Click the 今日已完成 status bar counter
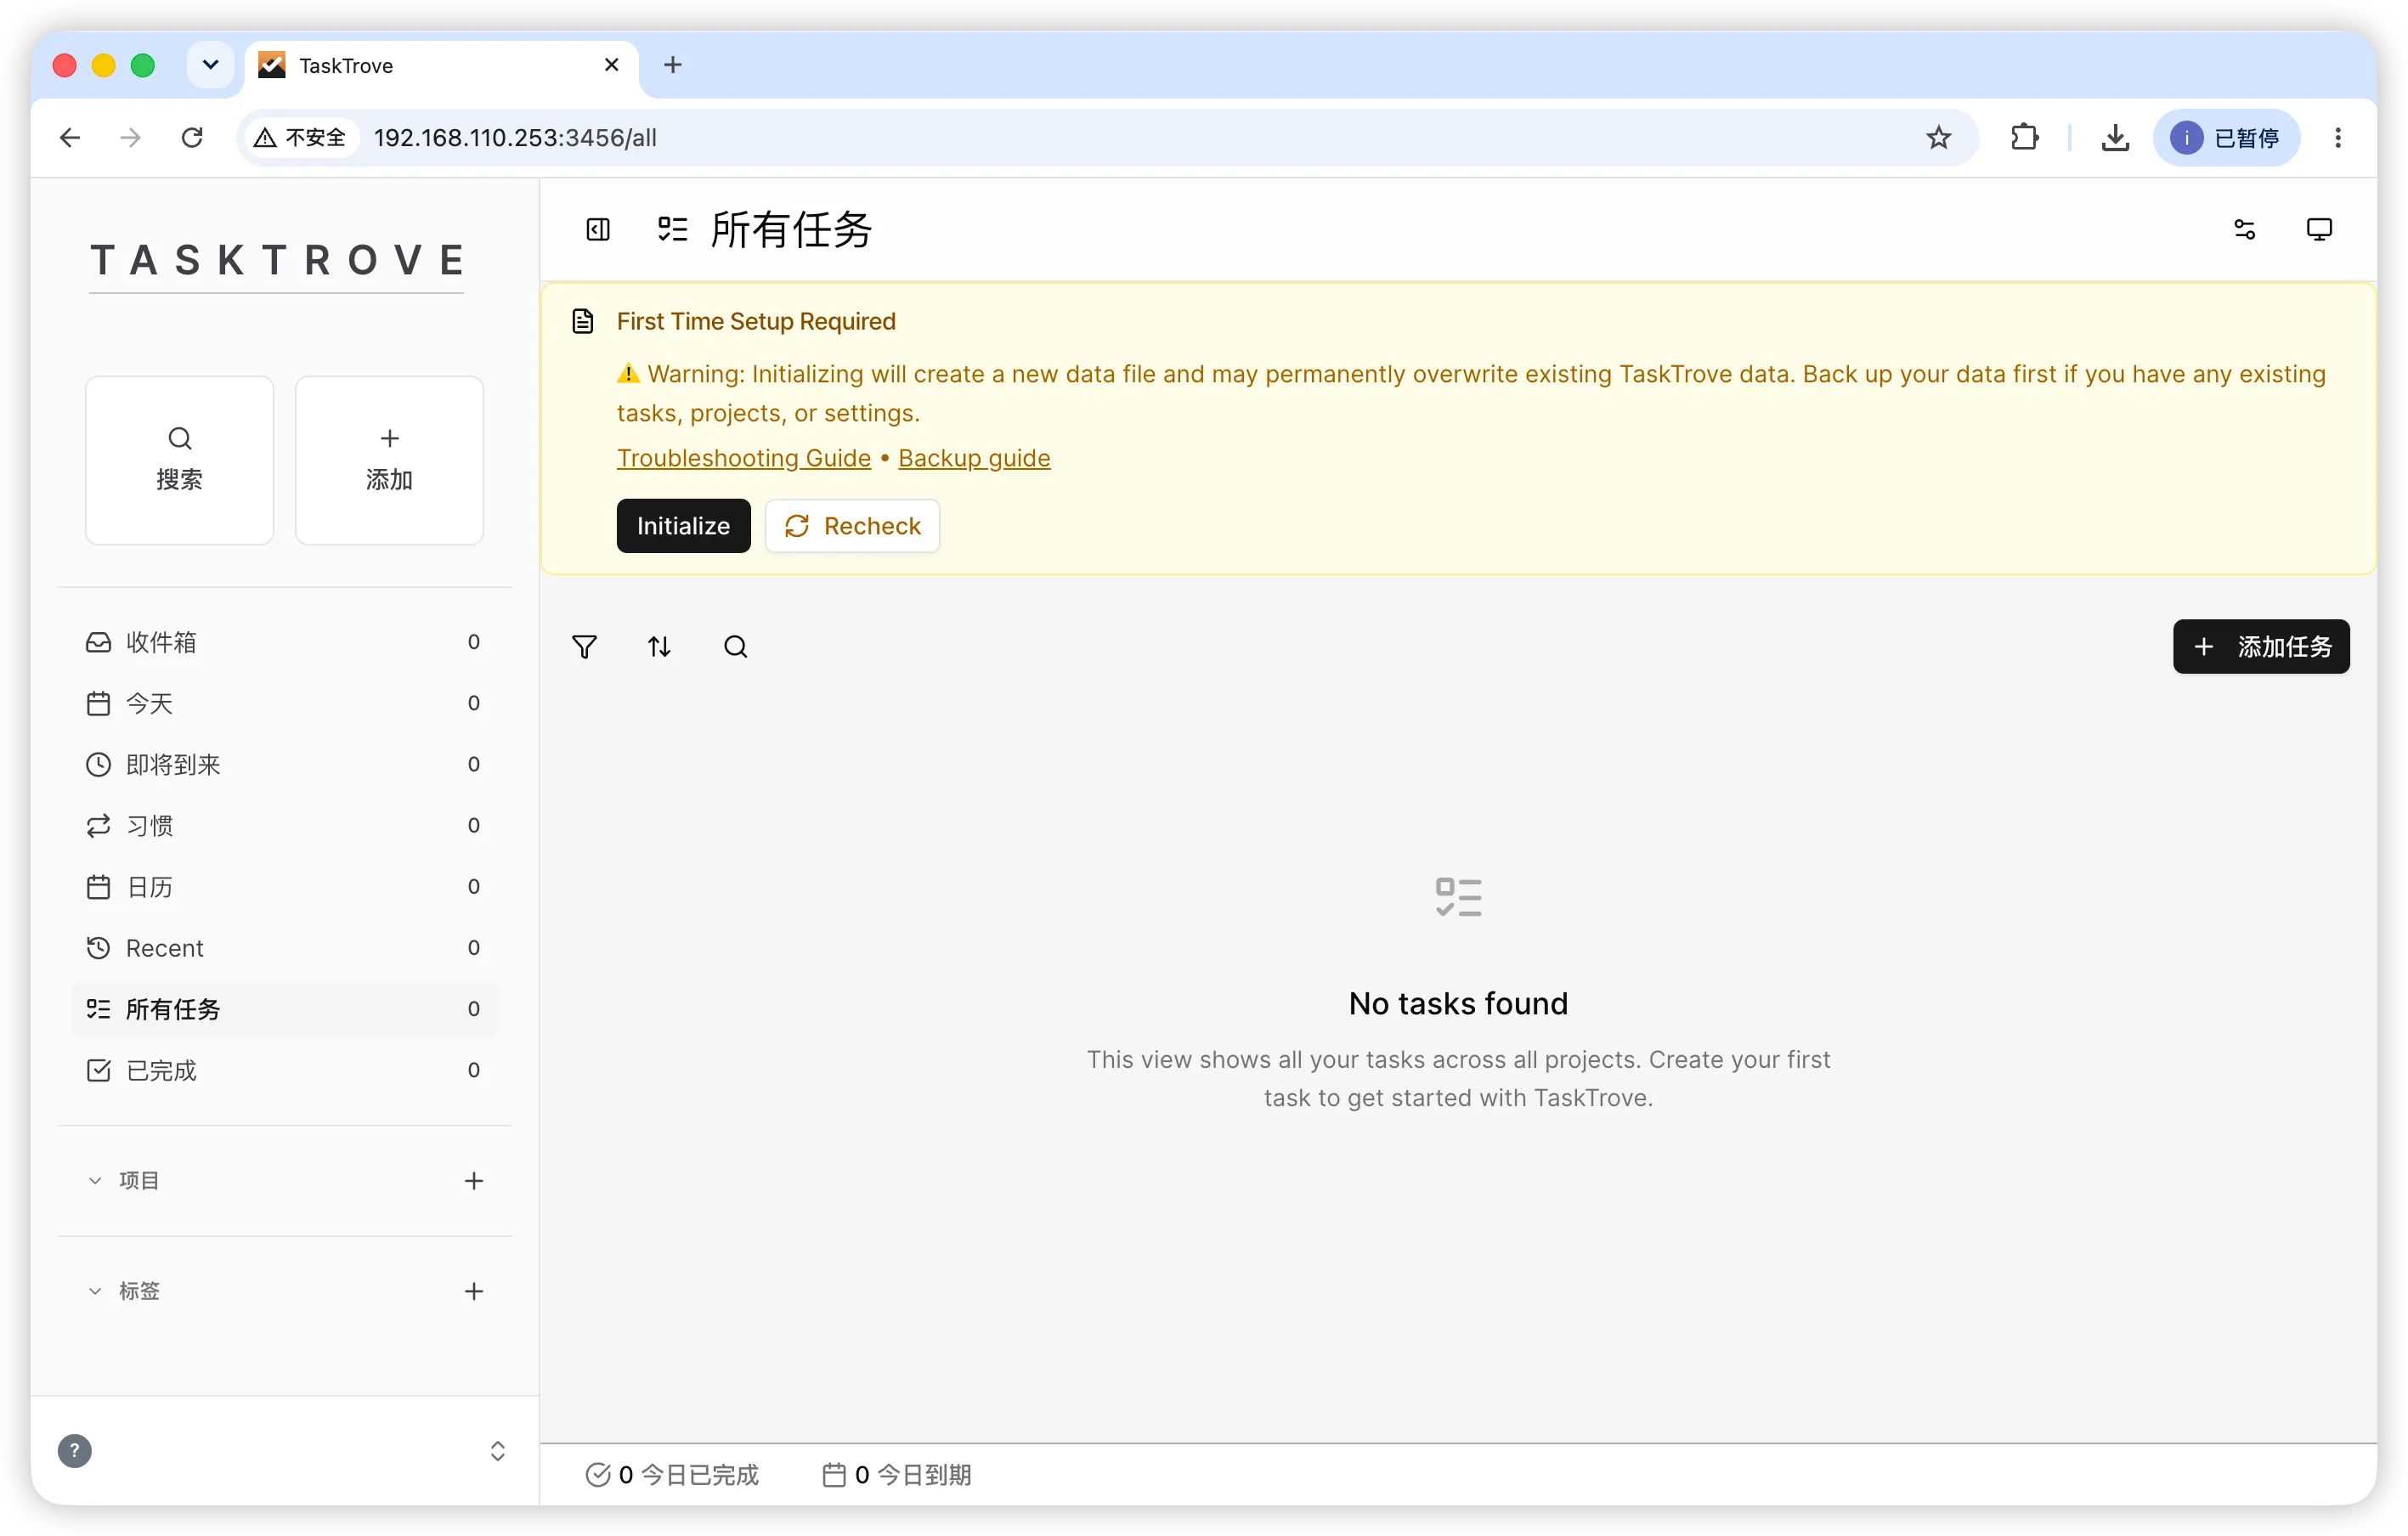Screen dimensions: 2408x1536 pyautogui.click(x=671, y=1475)
